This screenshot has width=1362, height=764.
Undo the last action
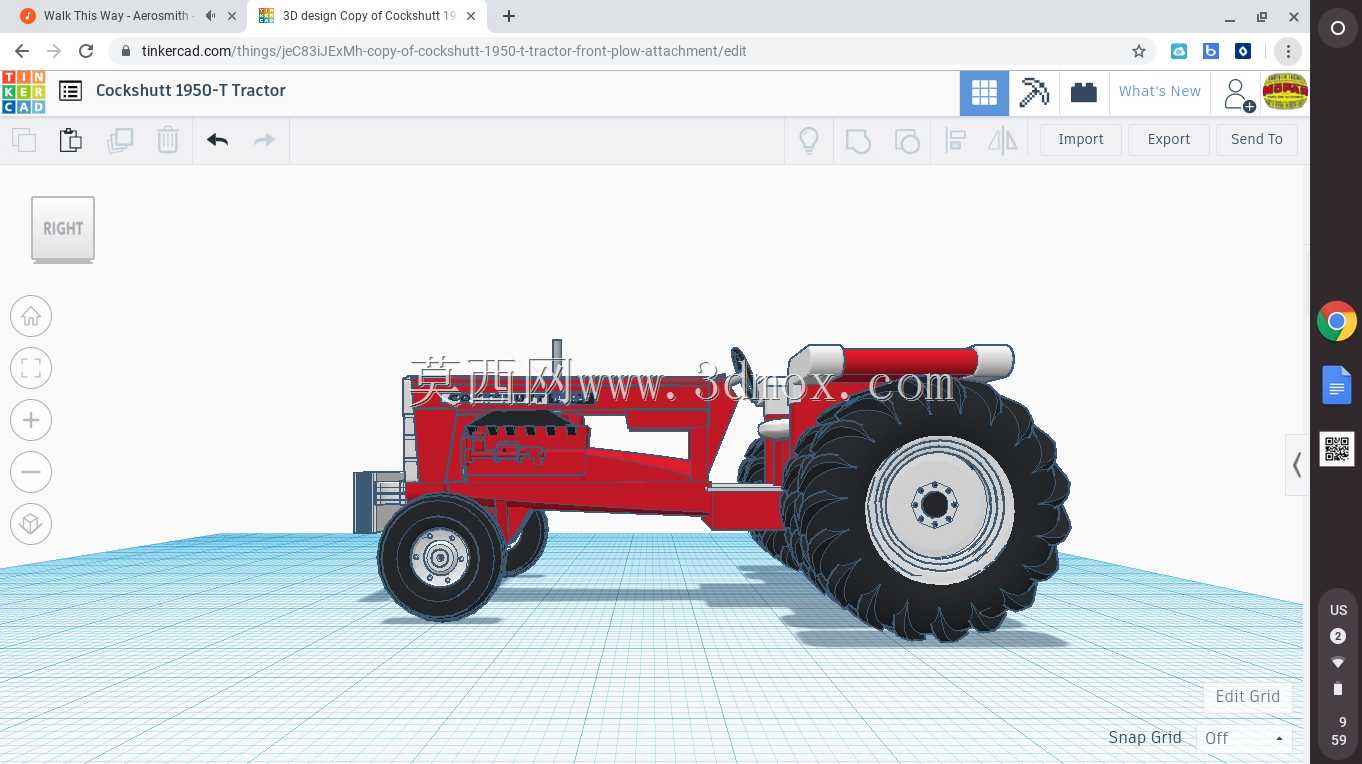217,140
